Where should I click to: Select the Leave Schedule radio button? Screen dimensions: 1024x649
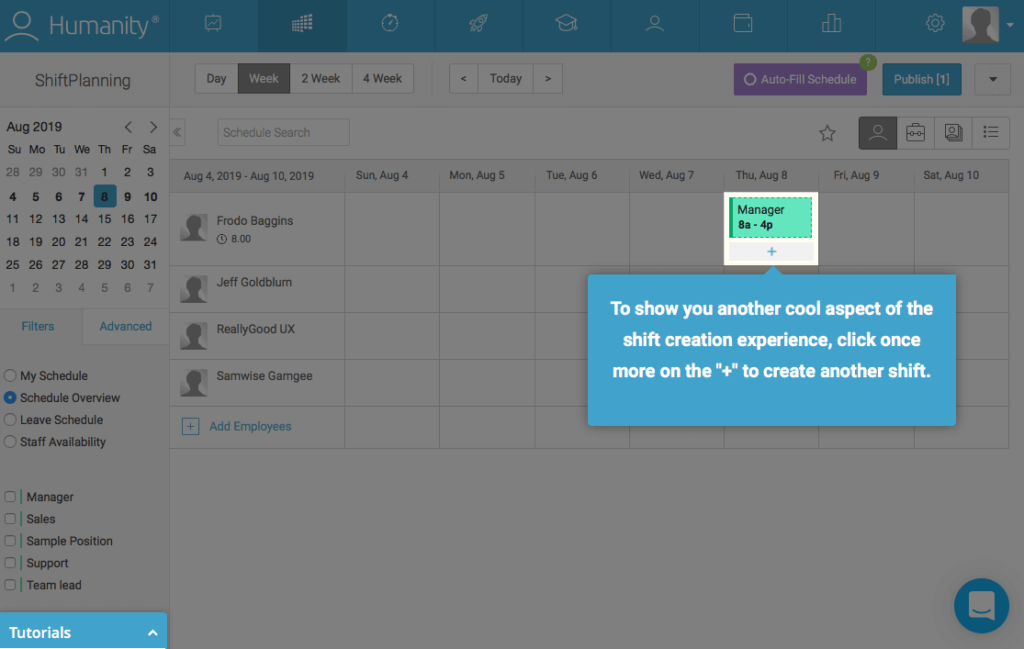8,419
